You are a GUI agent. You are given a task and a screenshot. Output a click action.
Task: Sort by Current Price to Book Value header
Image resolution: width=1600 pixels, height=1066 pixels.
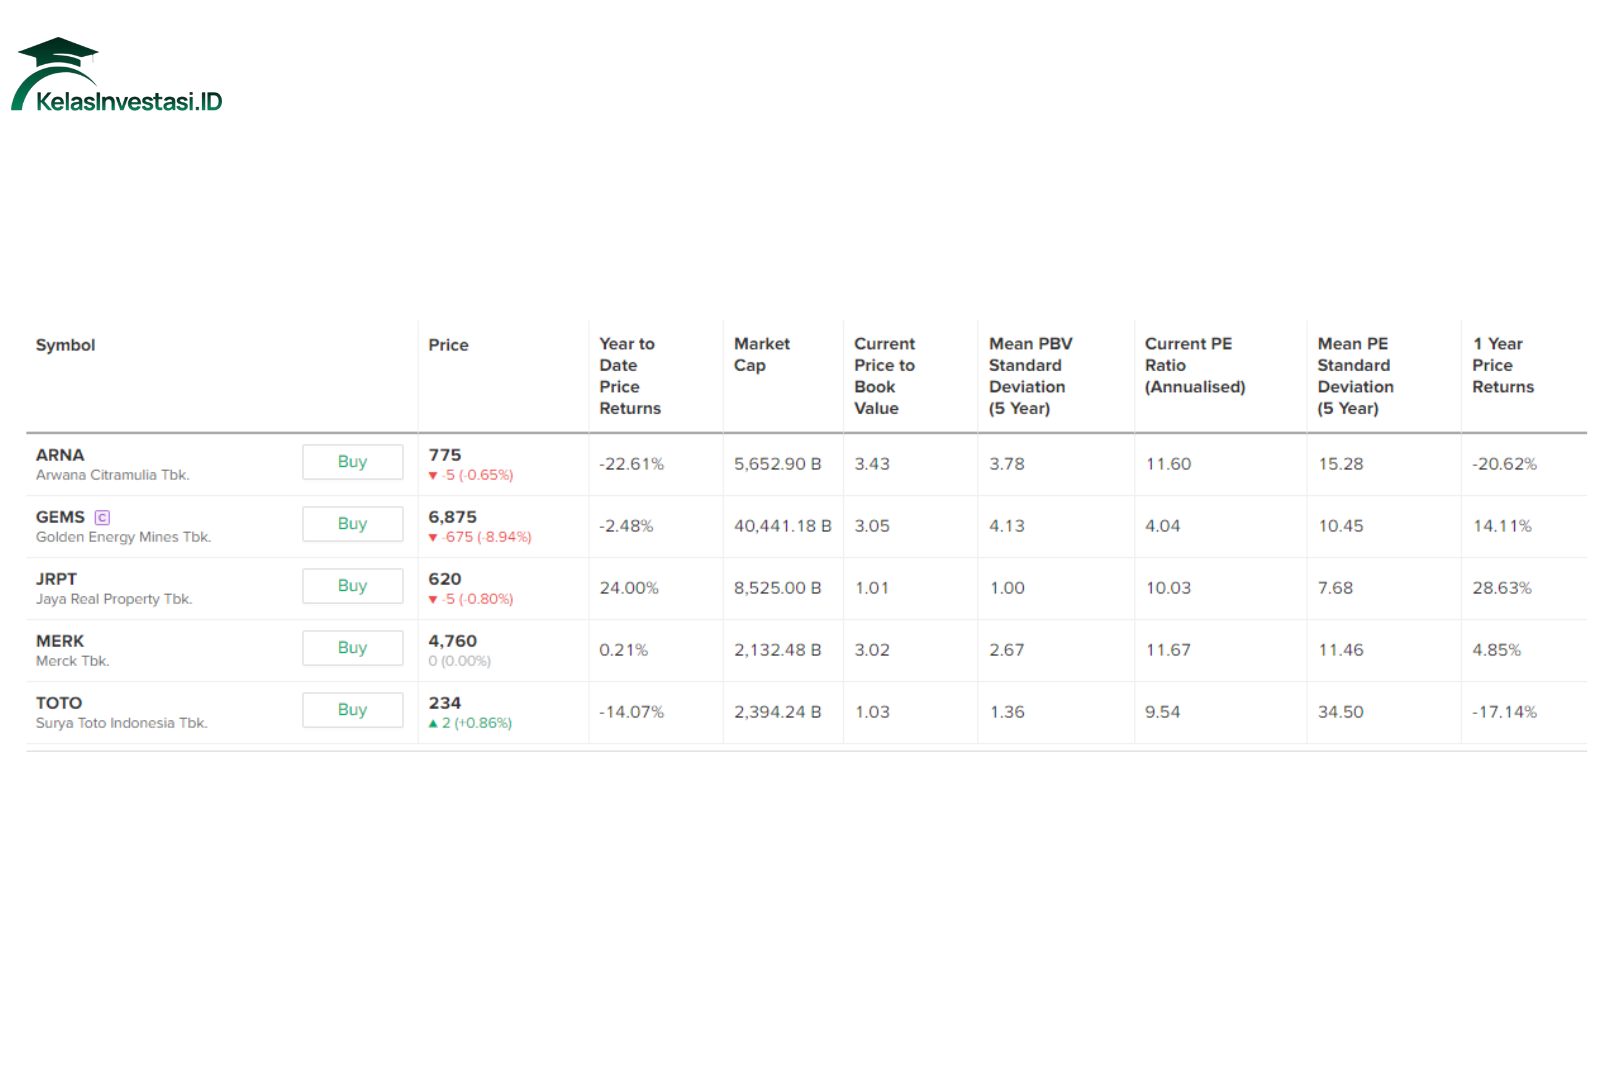884,376
